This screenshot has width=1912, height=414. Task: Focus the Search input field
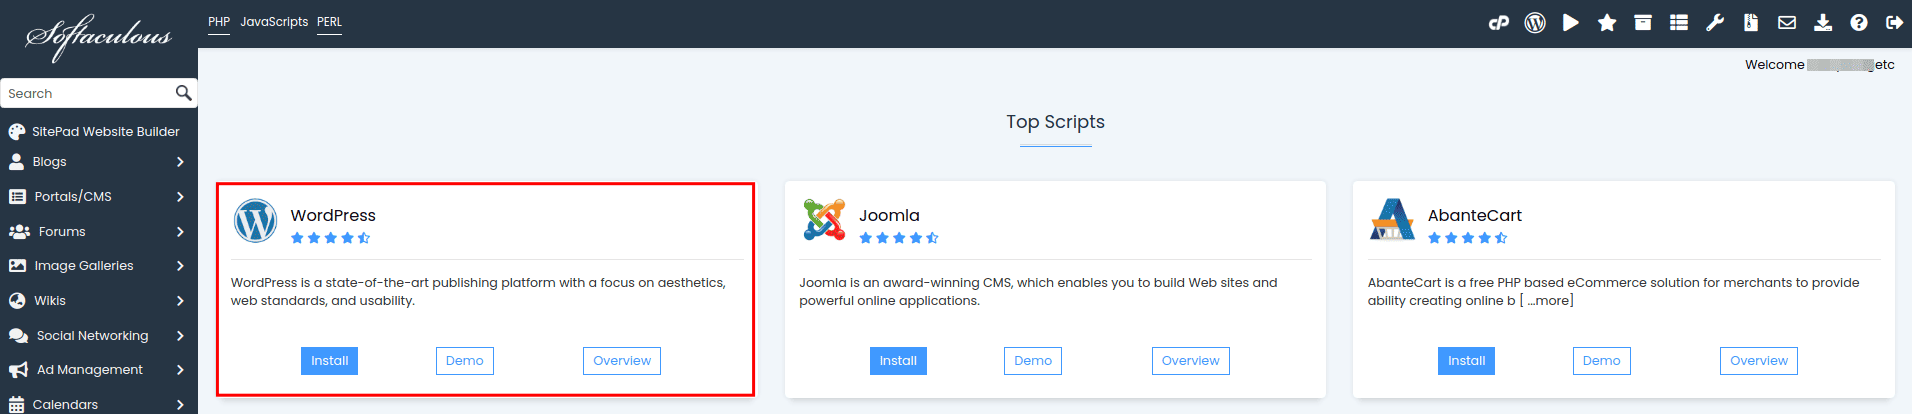(x=88, y=93)
